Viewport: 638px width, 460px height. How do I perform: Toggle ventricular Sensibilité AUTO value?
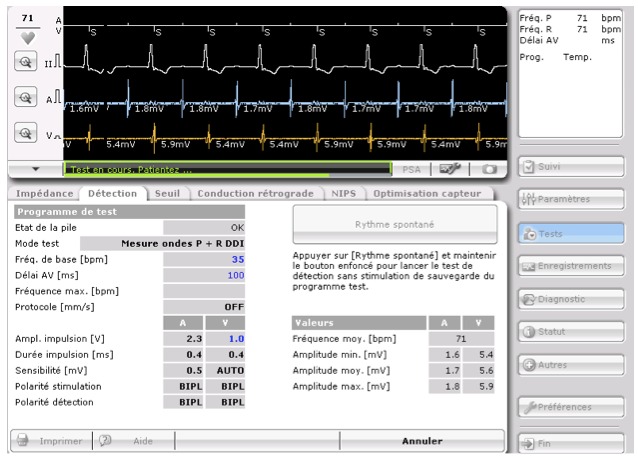(225, 370)
